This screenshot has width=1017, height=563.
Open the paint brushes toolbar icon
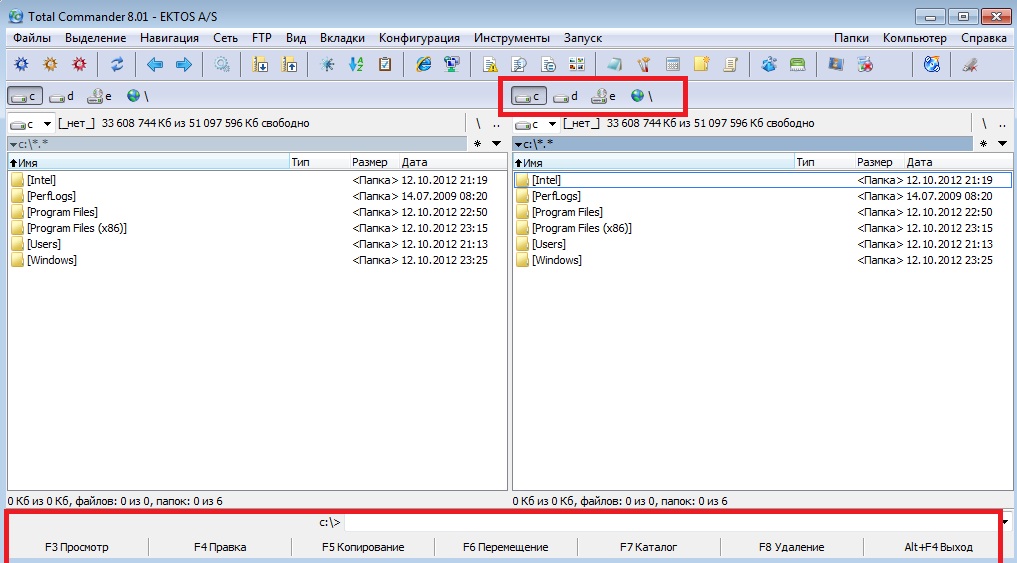[x=643, y=64]
